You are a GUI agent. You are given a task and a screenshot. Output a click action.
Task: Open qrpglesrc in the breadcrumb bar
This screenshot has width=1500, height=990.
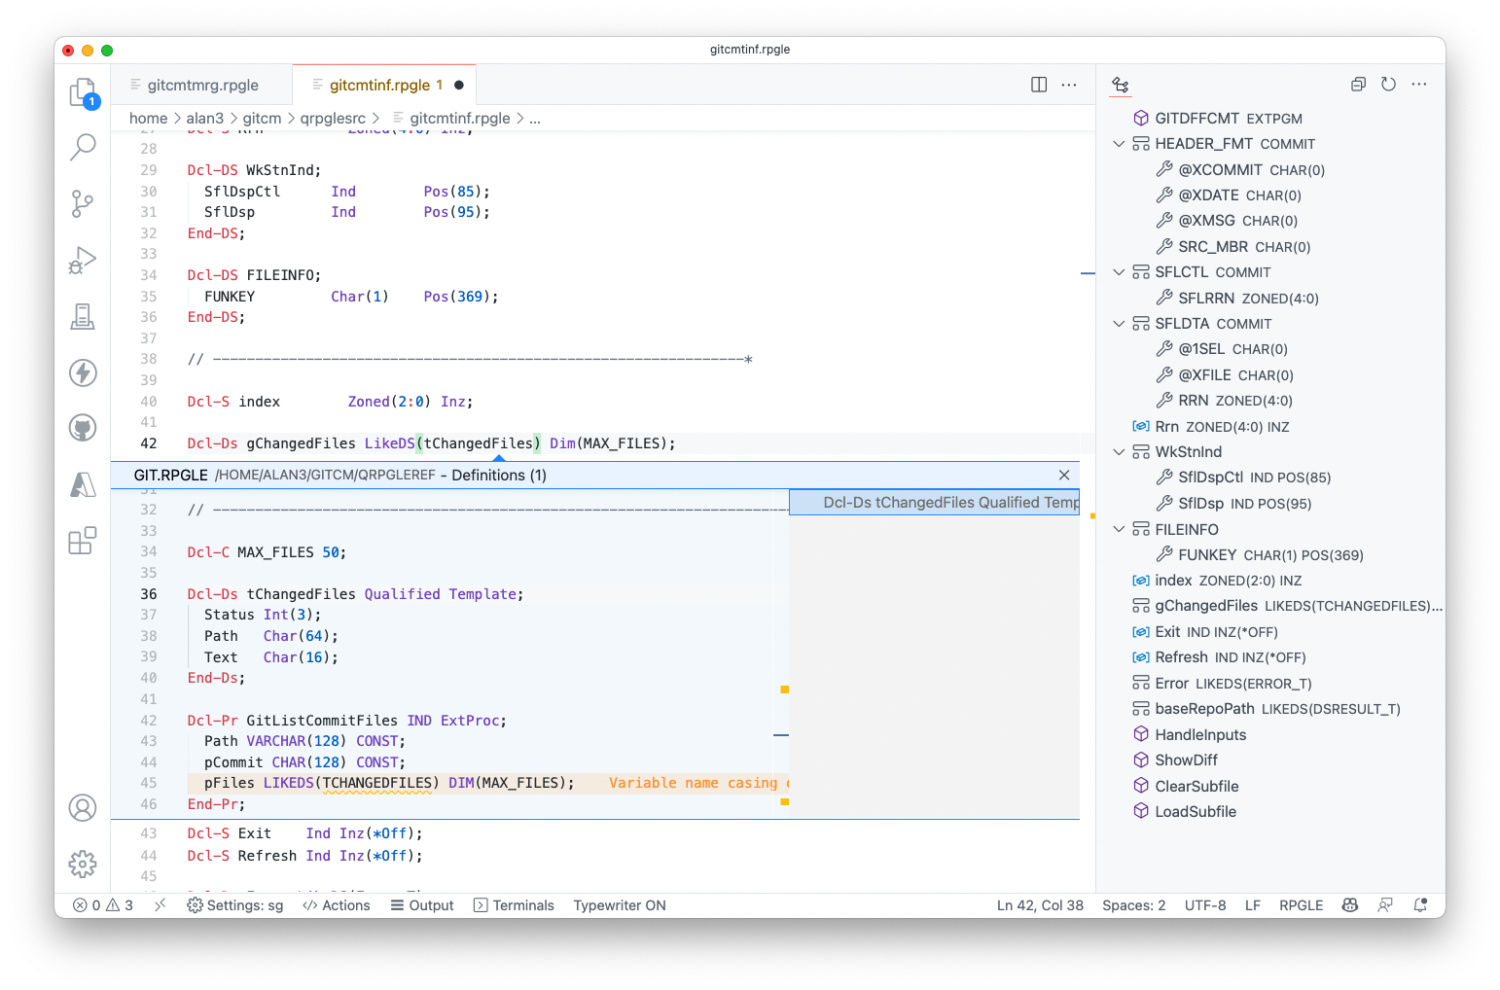(333, 118)
